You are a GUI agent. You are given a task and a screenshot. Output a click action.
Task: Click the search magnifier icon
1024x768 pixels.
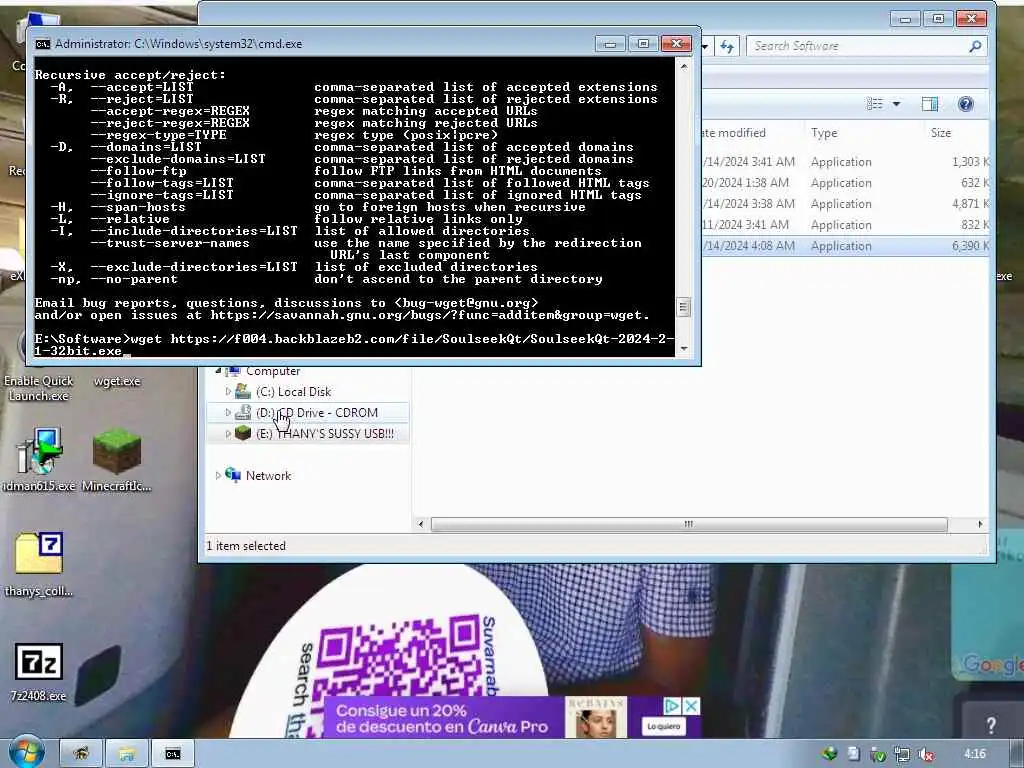[975, 46]
